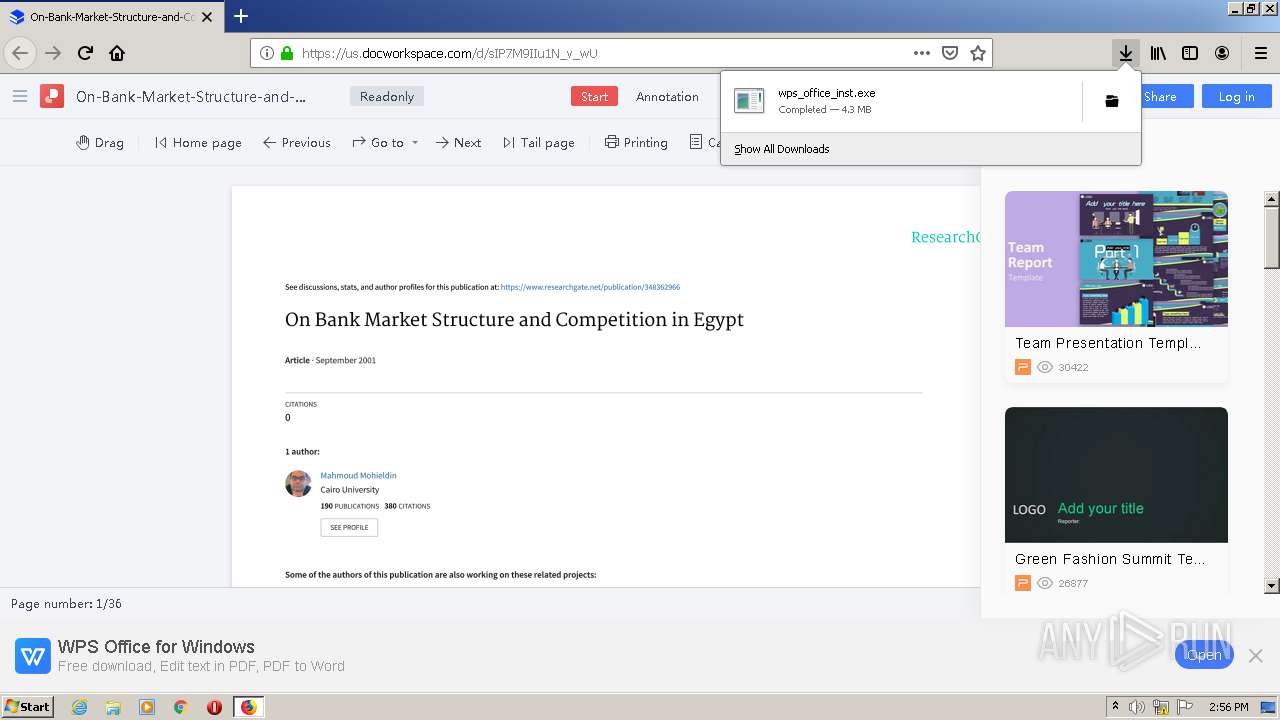Close the WPS Office for Windows banner

1255,656
